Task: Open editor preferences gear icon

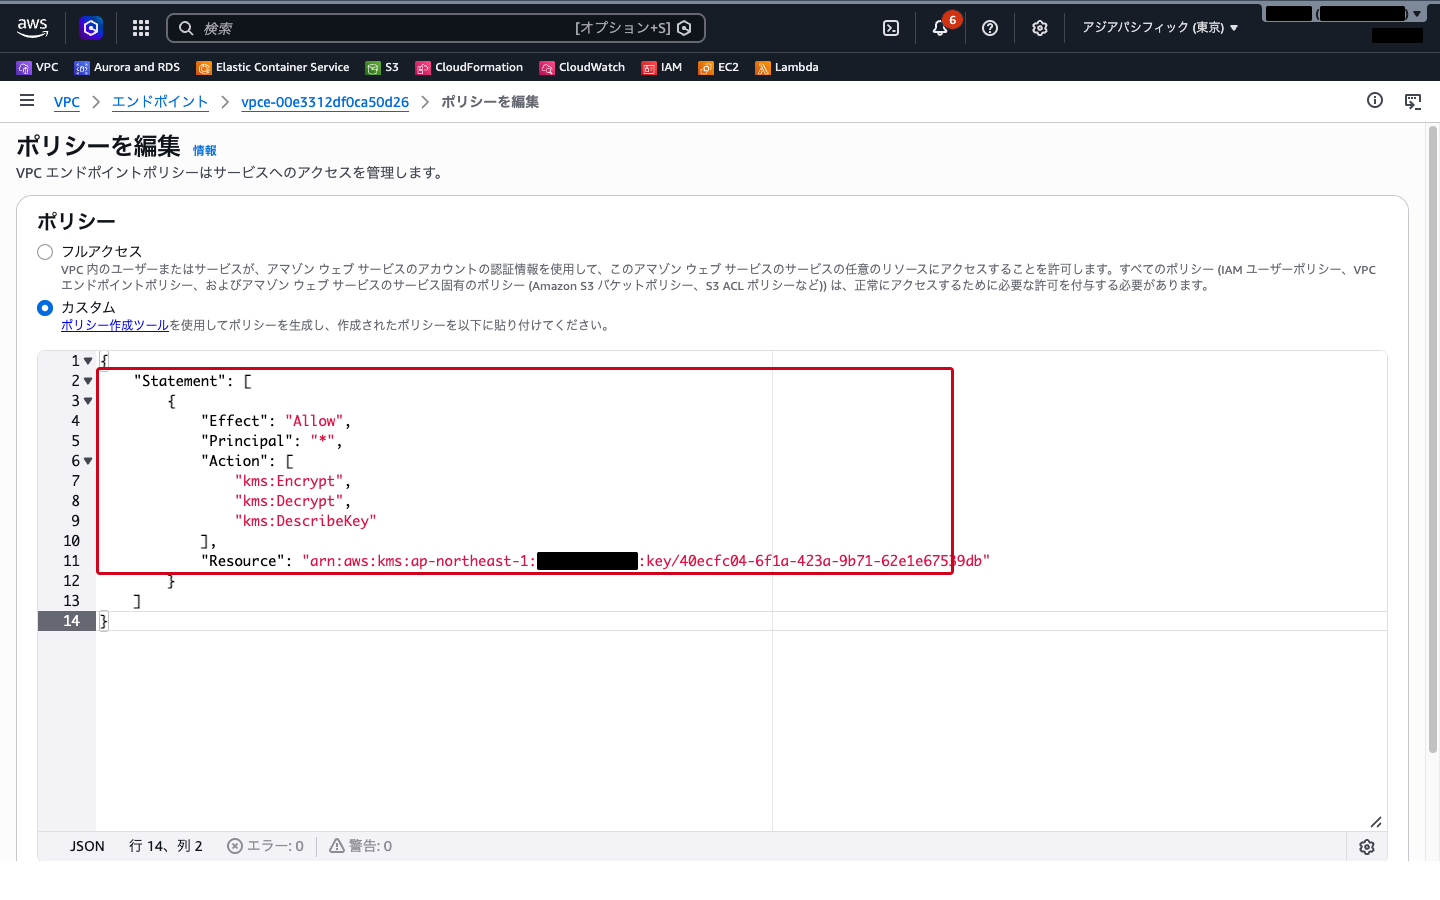Action: pyautogui.click(x=1367, y=847)
